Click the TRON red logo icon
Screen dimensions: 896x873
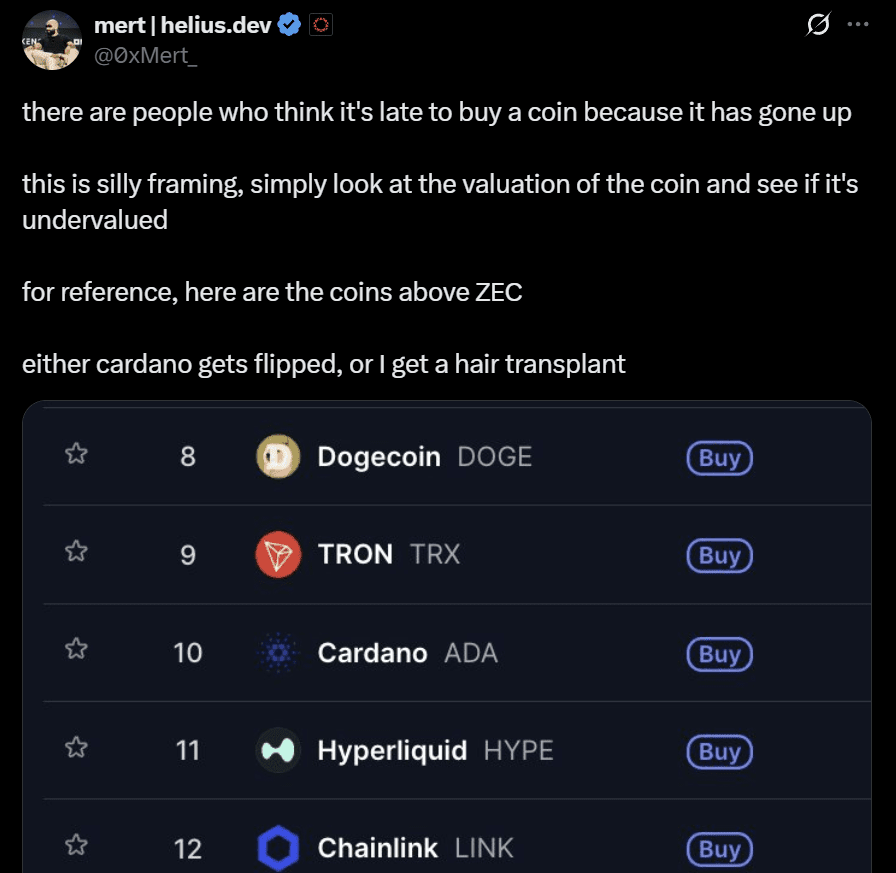click(x=278, y=555)
